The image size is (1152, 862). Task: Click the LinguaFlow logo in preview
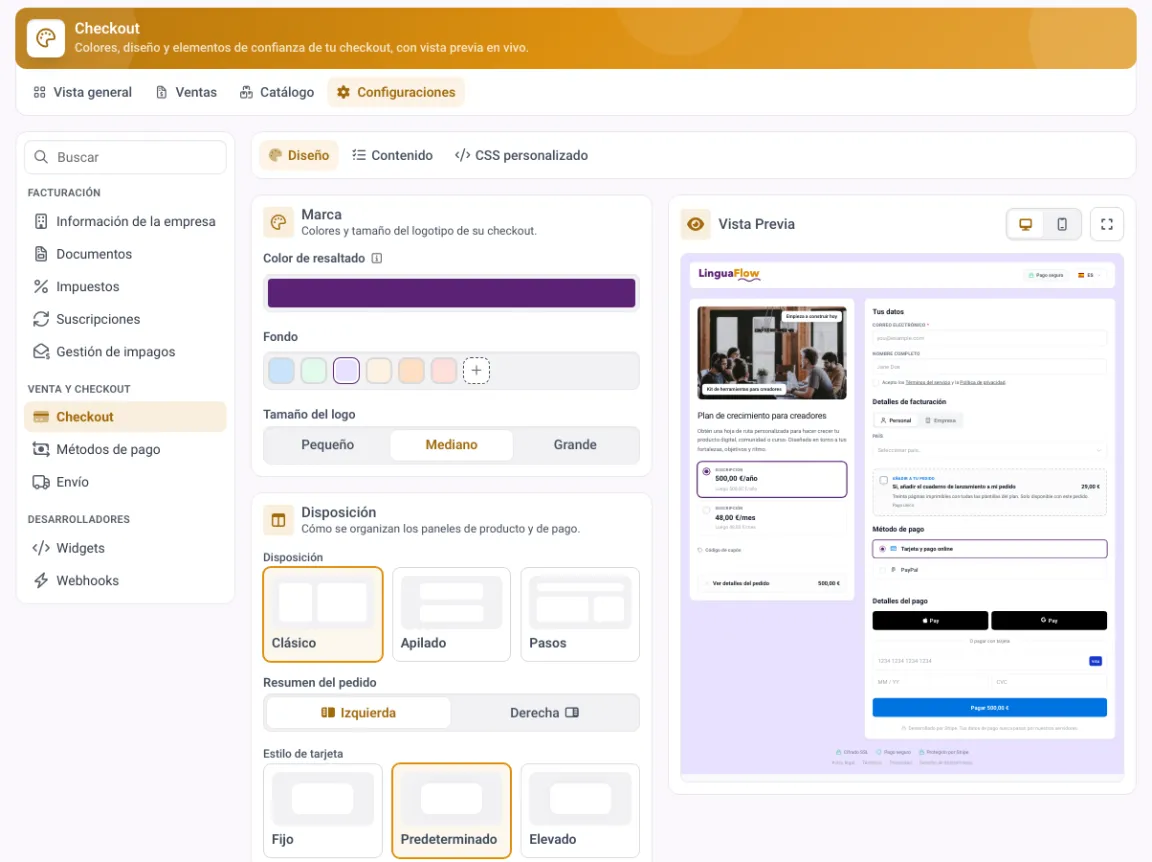click(729, 274)
